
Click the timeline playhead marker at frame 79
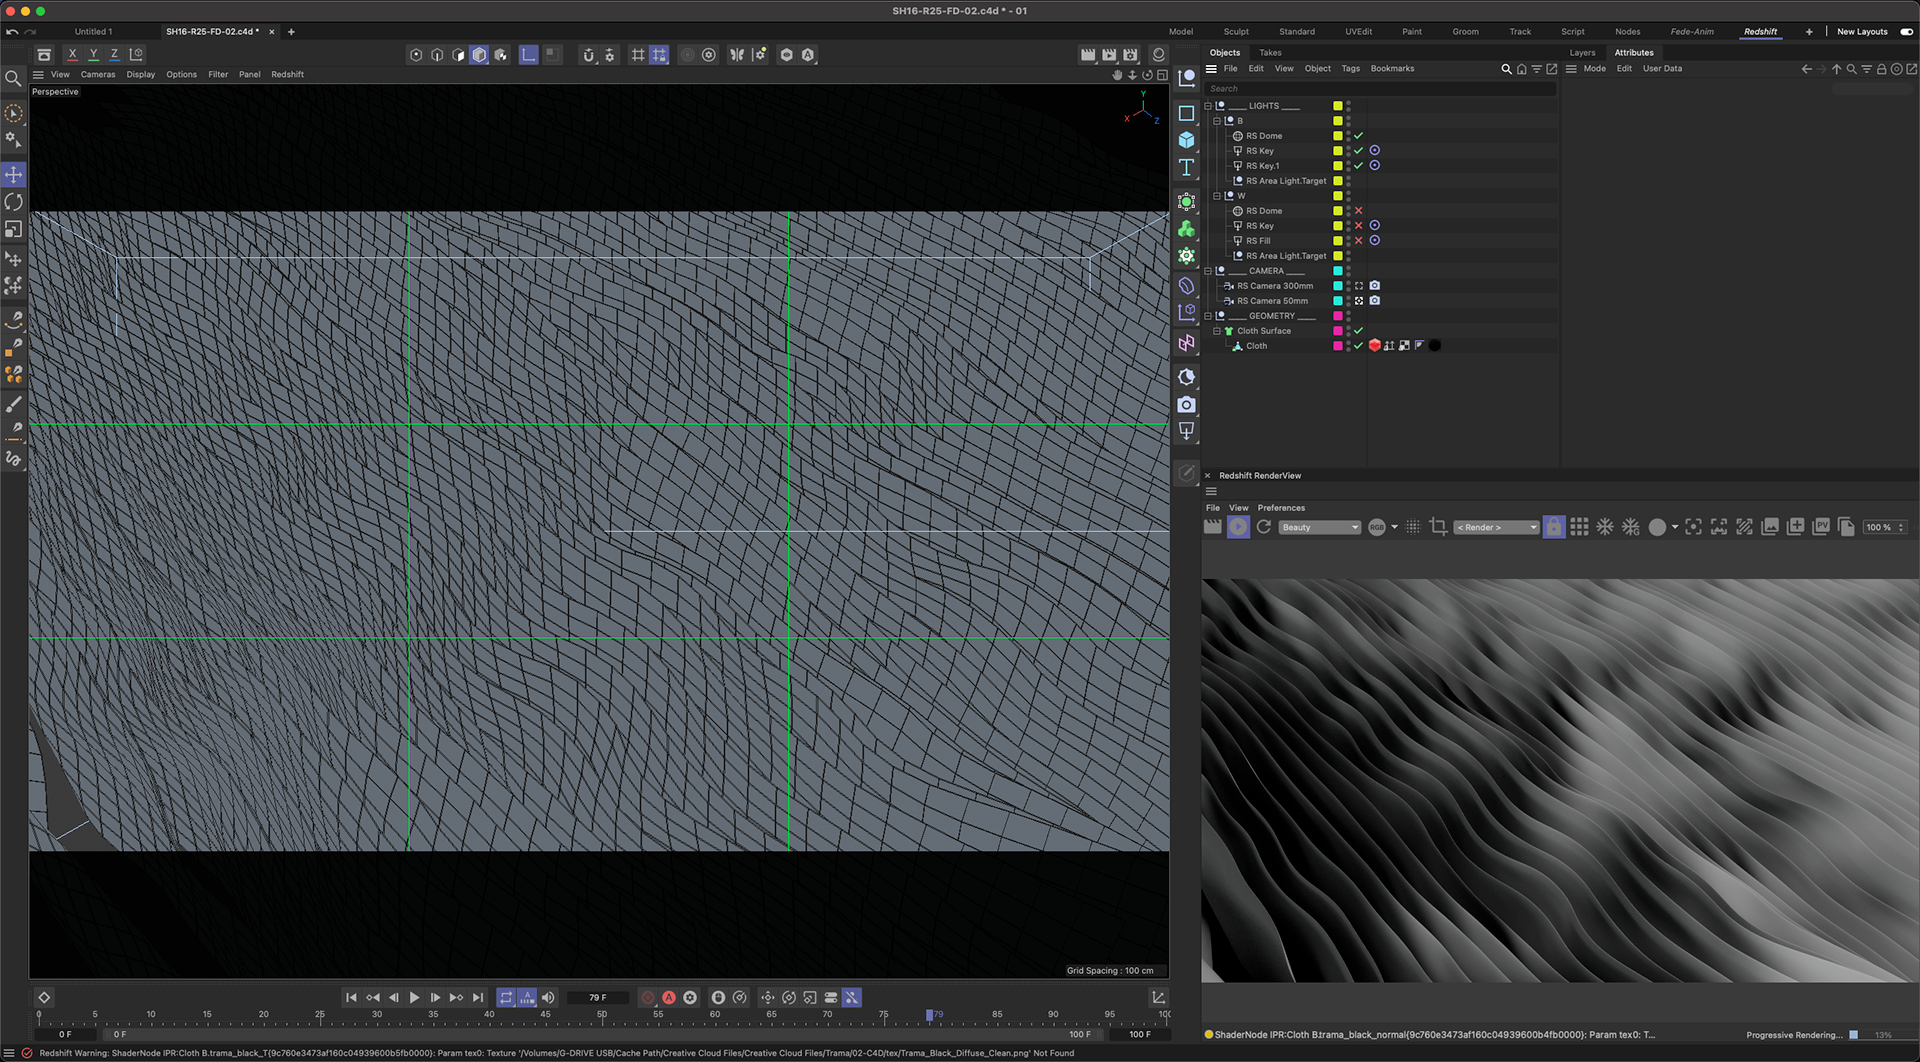pyautogui.click(x=930, y=1014)
